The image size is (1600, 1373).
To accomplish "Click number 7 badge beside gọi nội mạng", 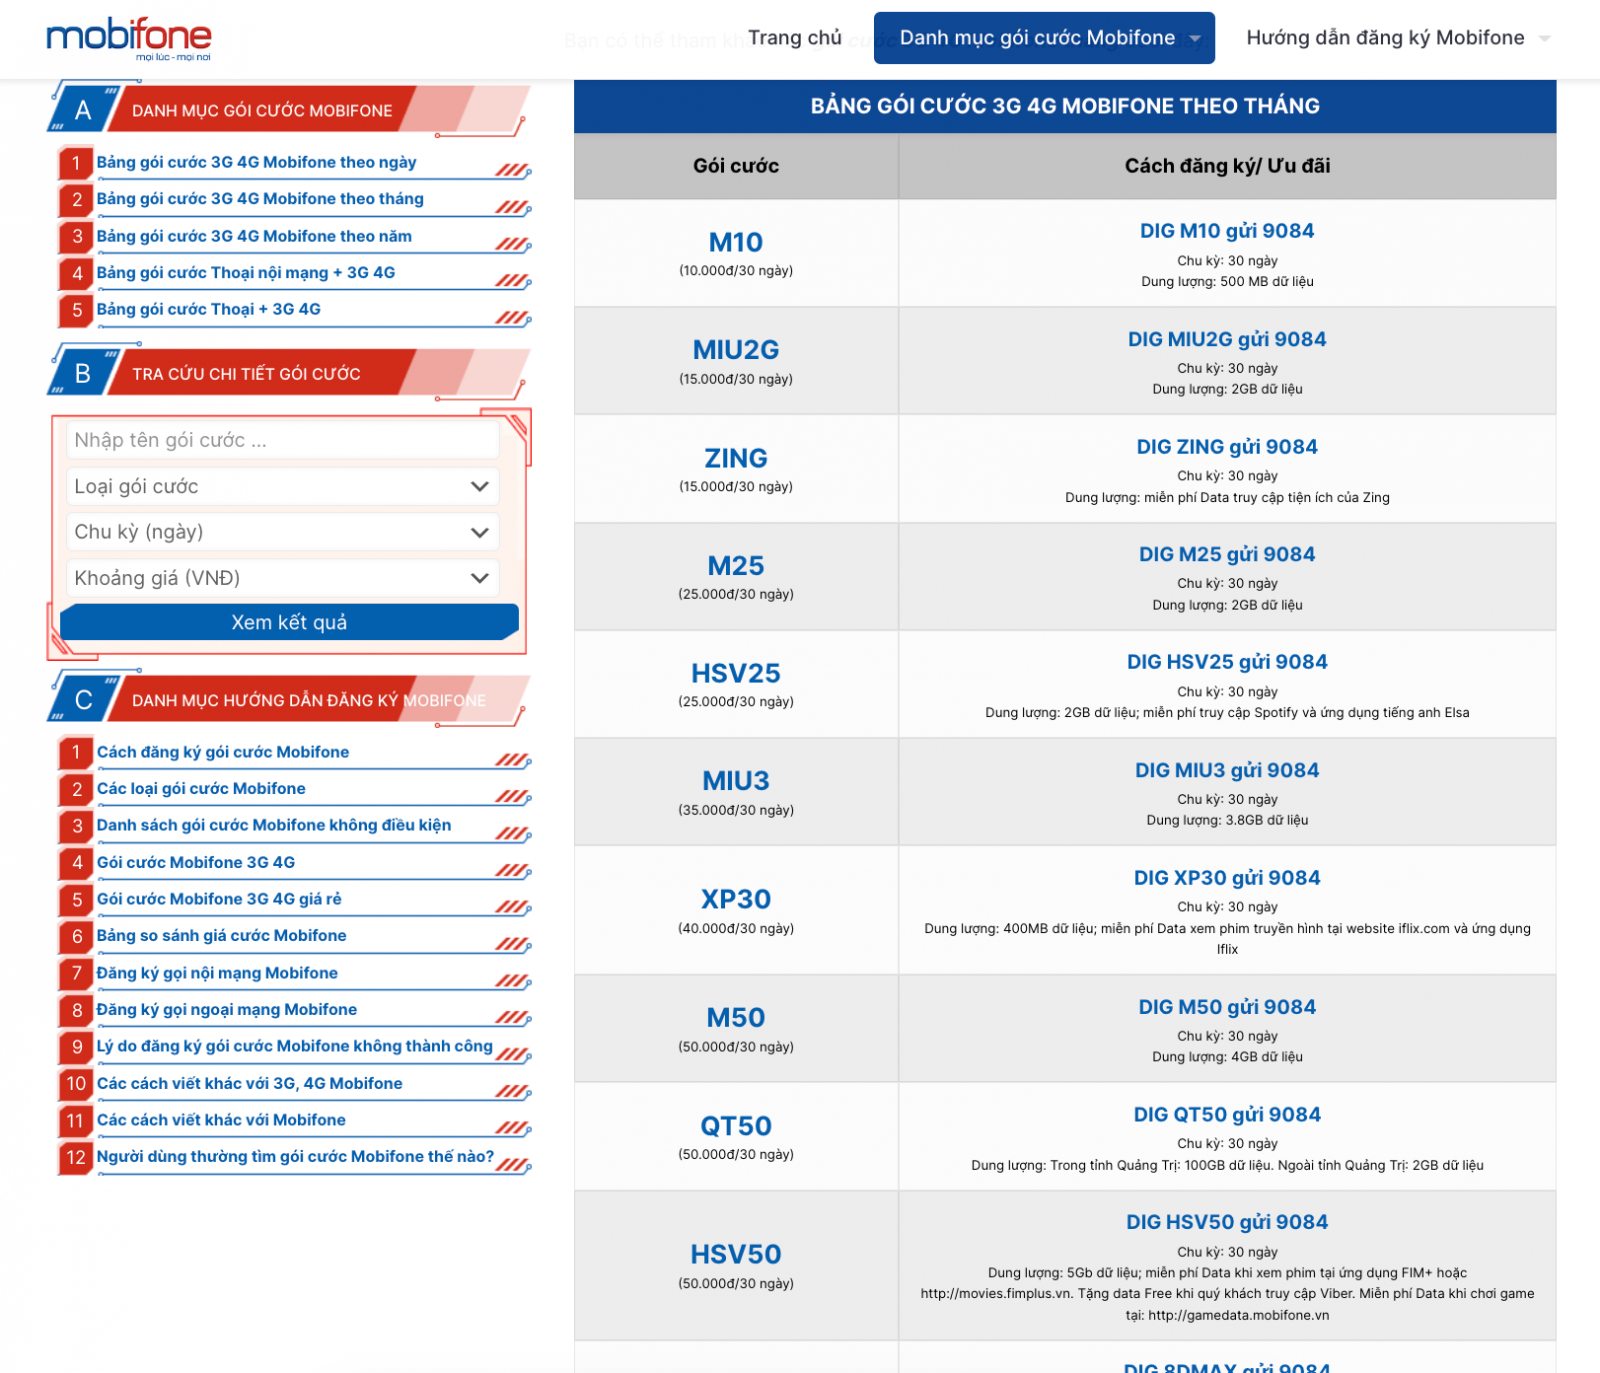I will pyautogui.click(x=76, y=974).
